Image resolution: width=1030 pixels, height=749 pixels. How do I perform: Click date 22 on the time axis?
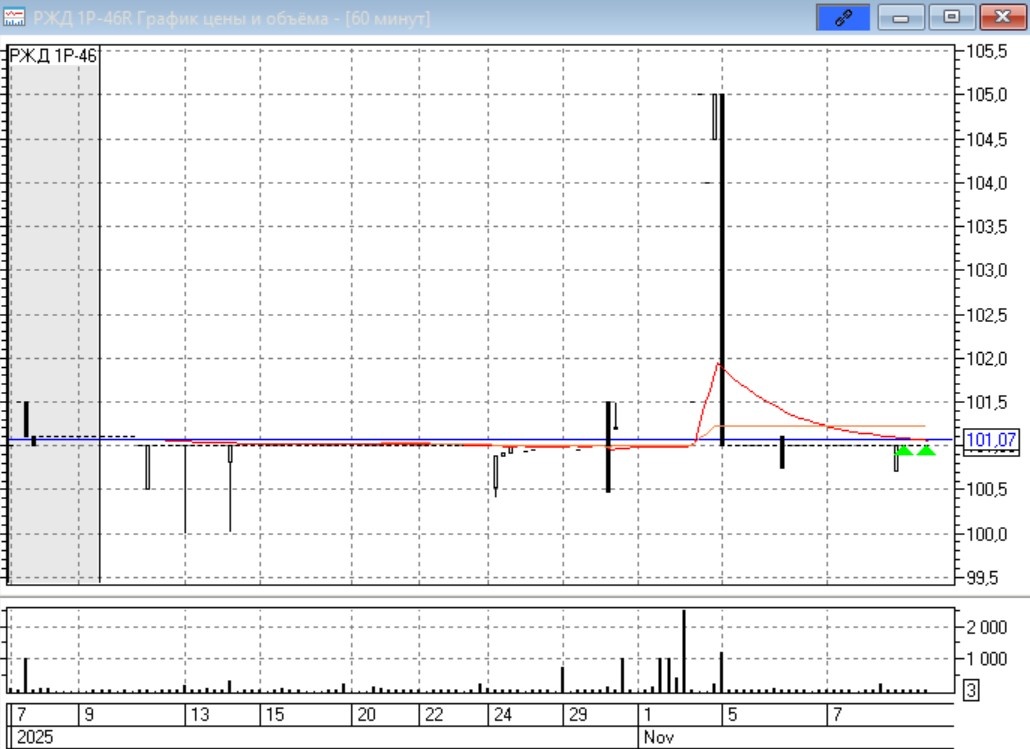pyautogui.click(x=434, y=715)
